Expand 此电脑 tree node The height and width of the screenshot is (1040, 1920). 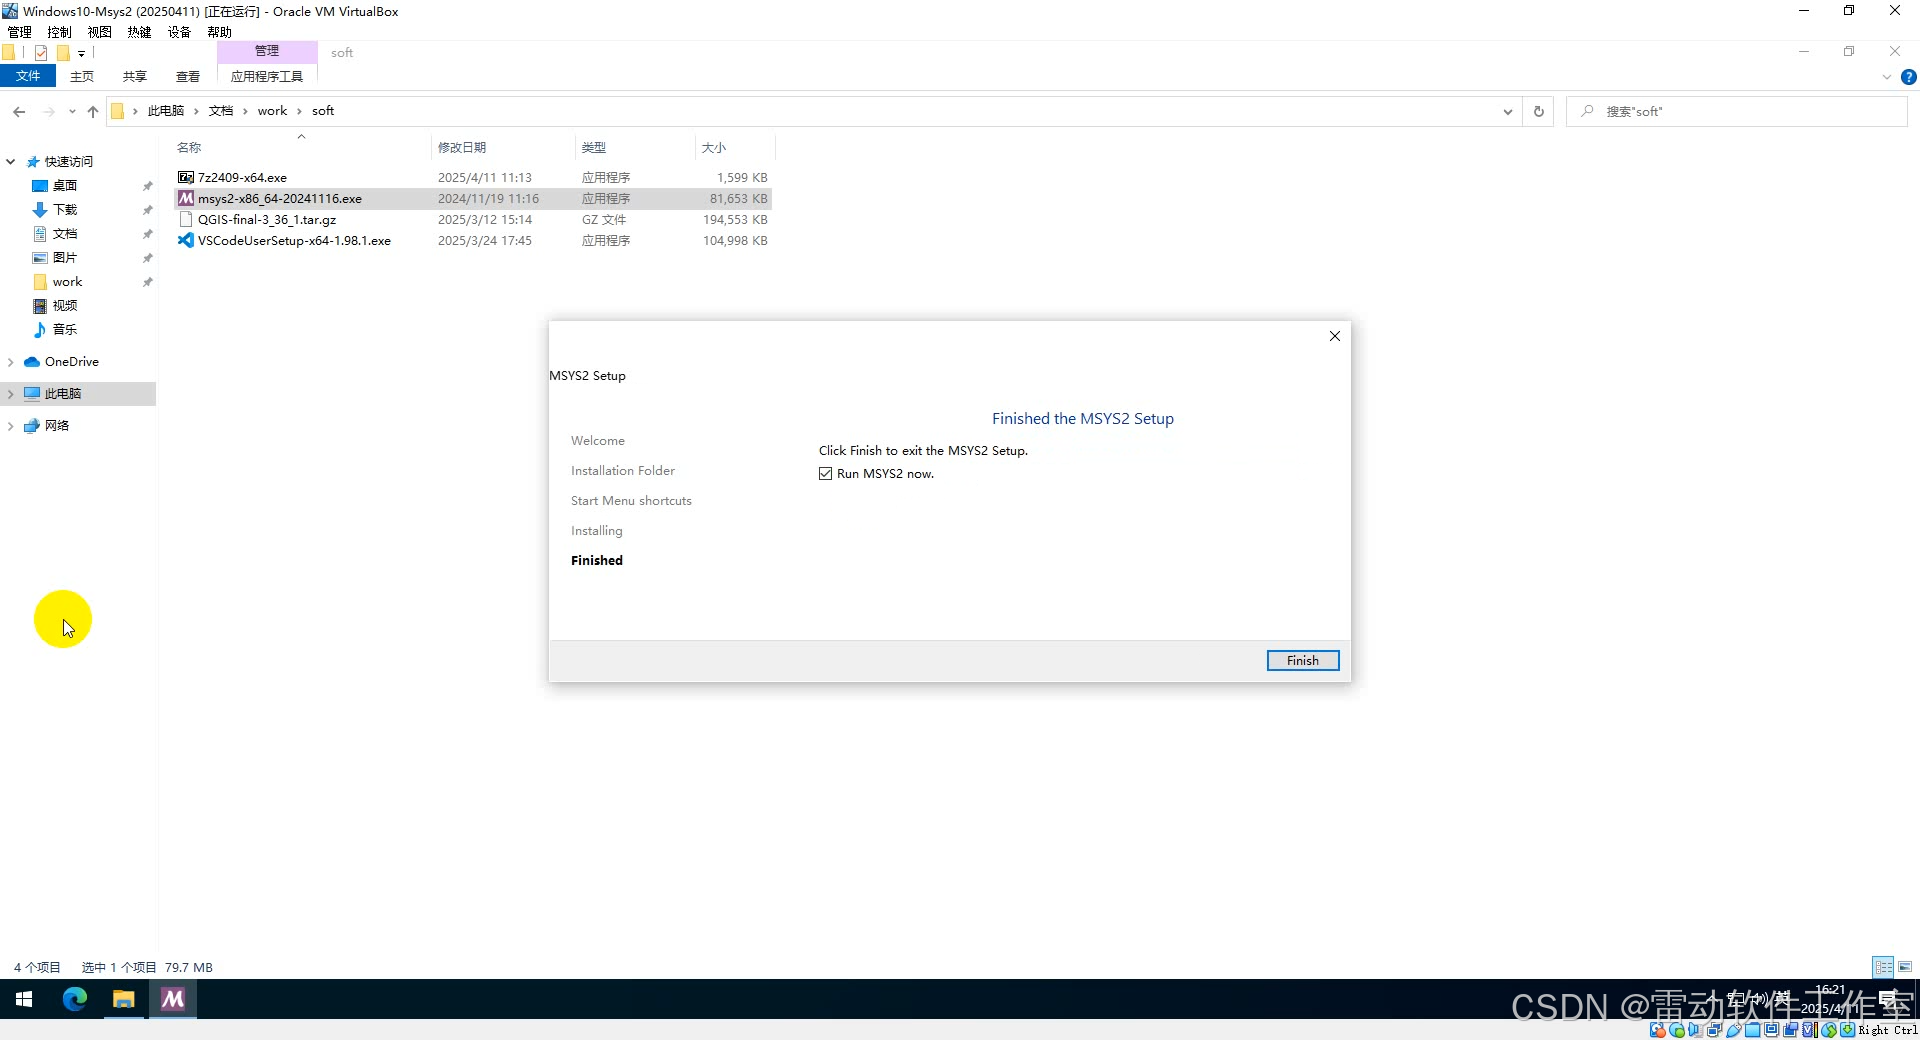(x=11, y=394)
